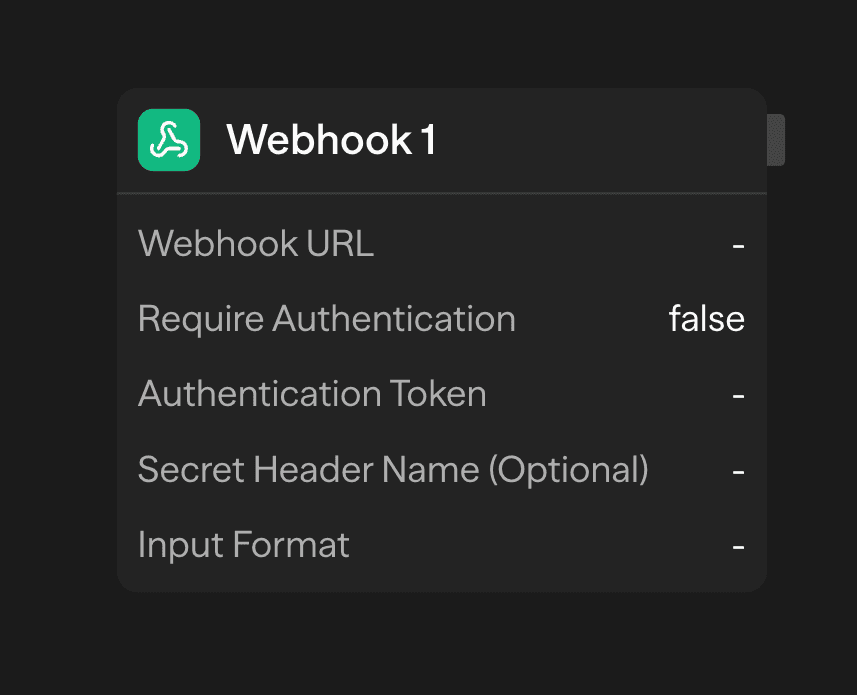Select the Webhook URL label text

pos(255,243)
